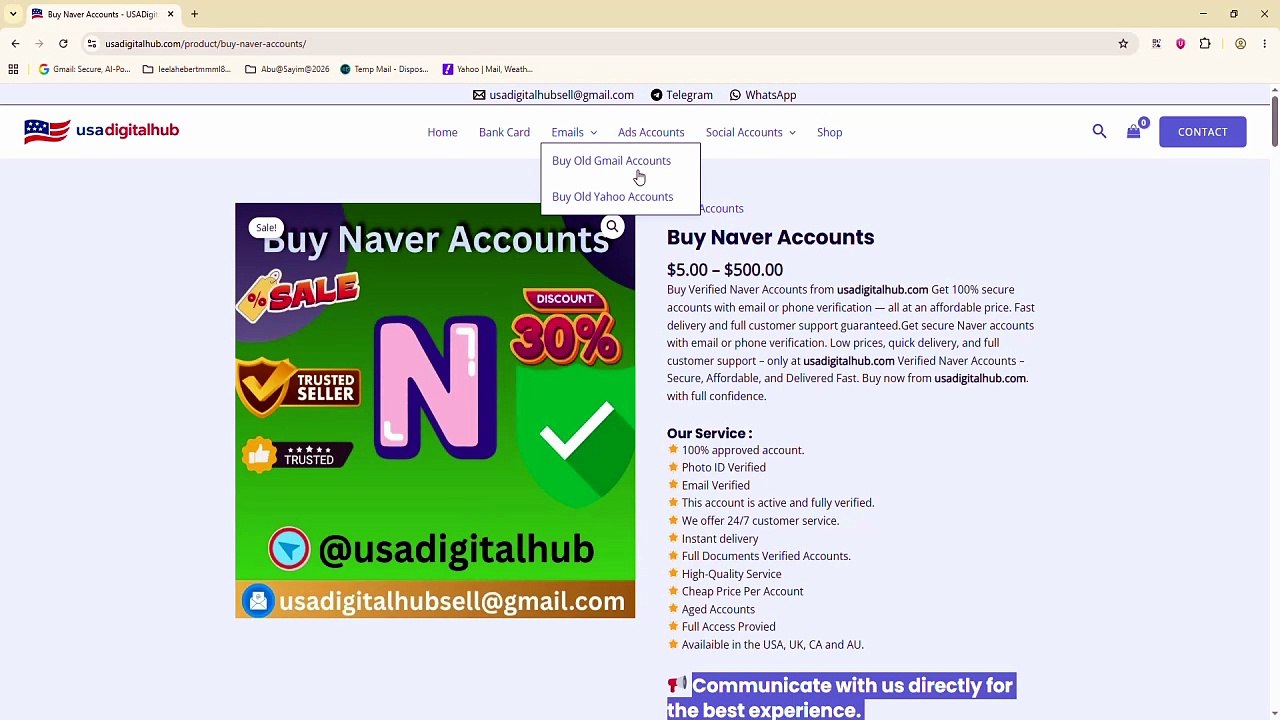Open the Temp Mail bookmark
The image size is (1280, 720).
pyautogui.click(x=384, y=69)
